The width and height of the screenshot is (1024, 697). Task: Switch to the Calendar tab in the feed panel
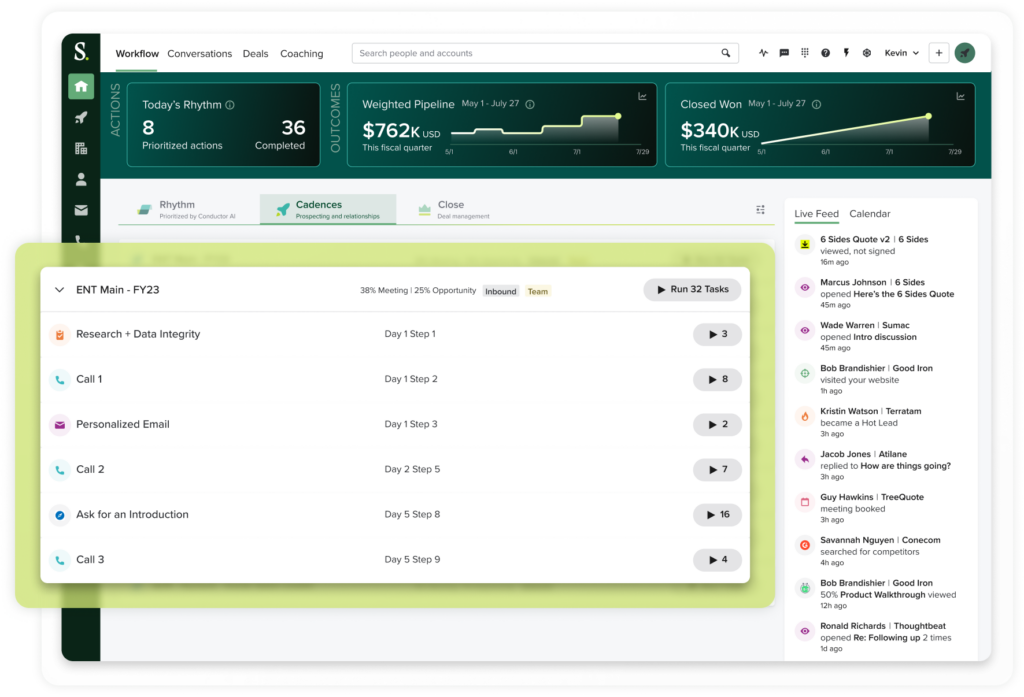(870, 214)
